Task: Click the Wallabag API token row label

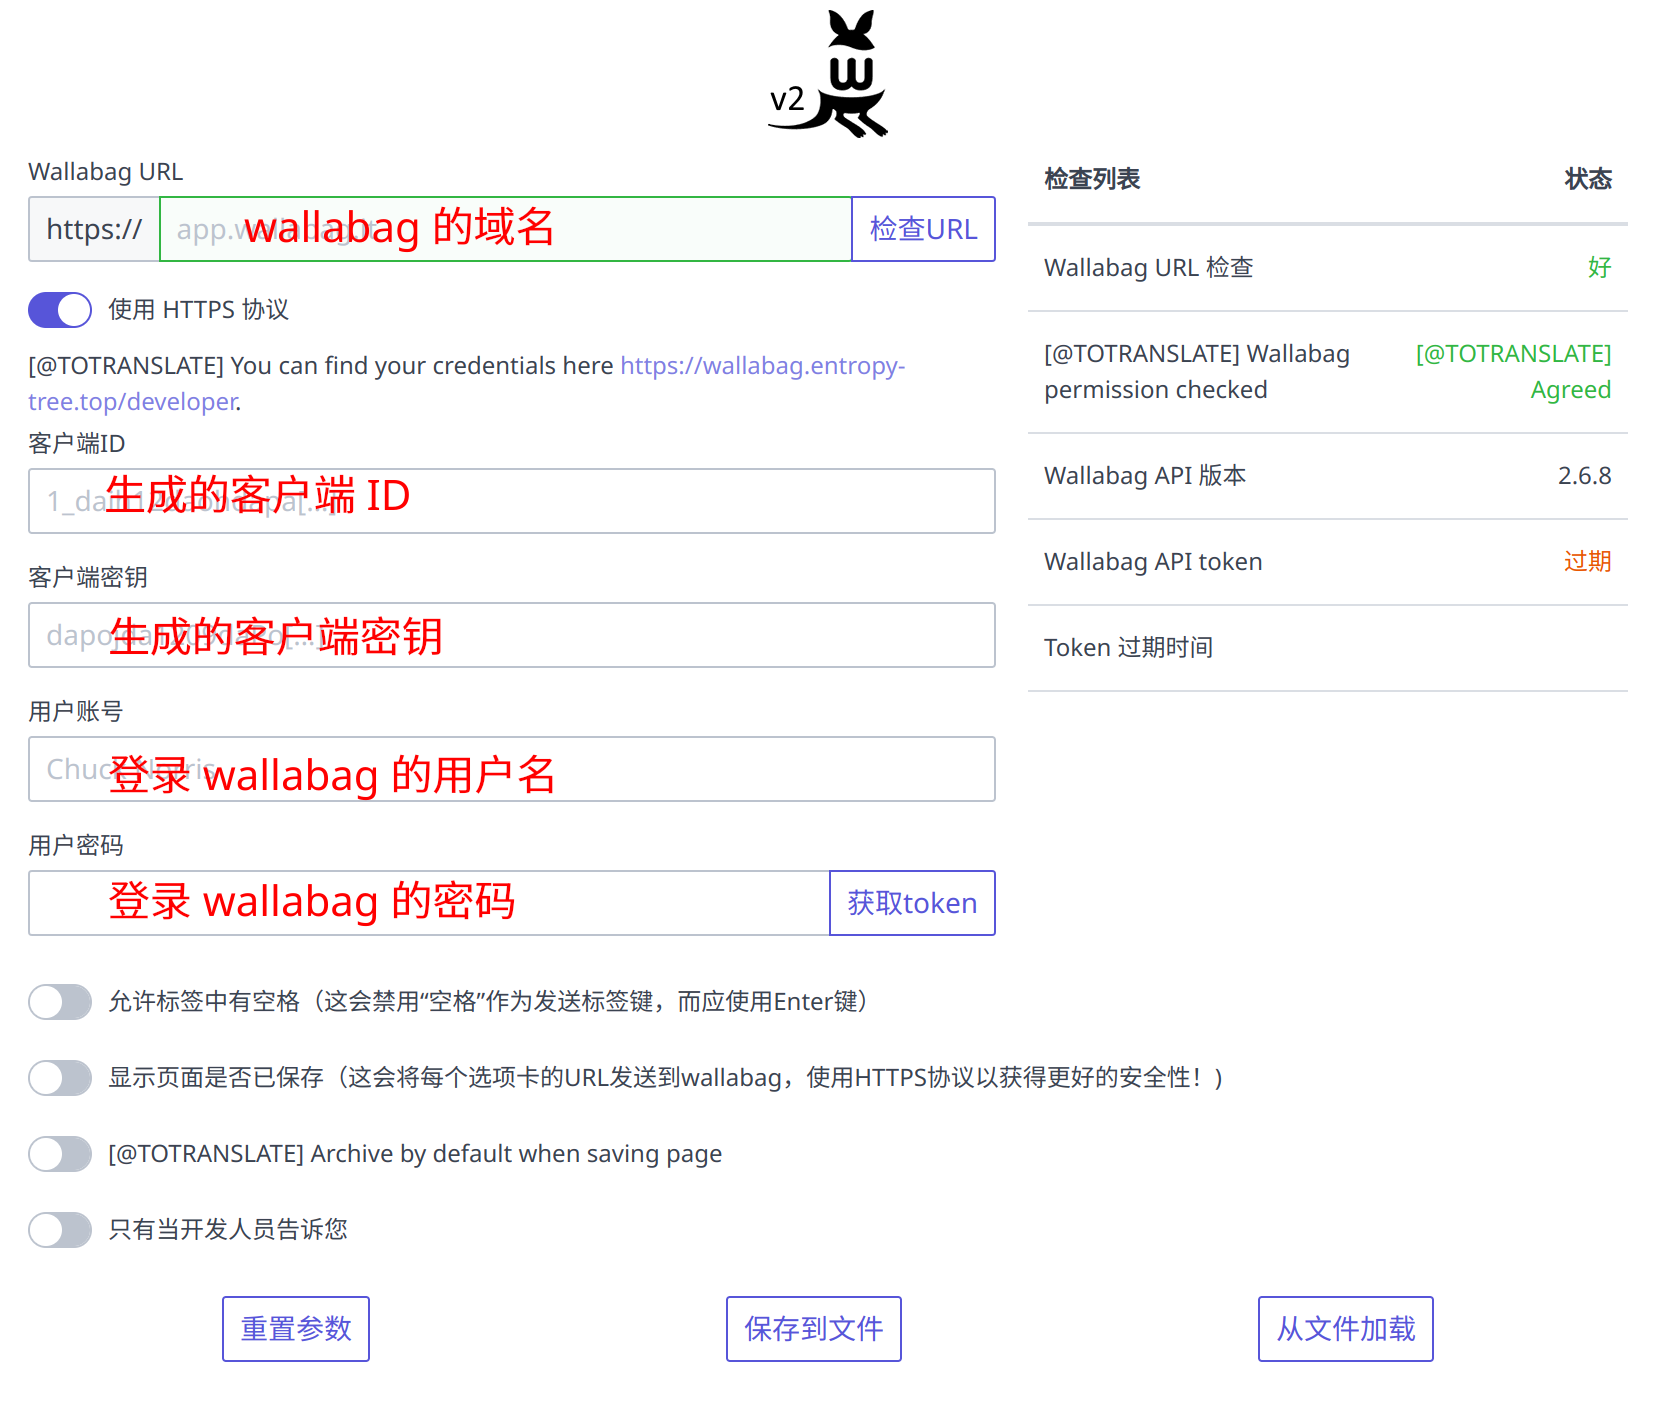Action: tap(1153, 562)
